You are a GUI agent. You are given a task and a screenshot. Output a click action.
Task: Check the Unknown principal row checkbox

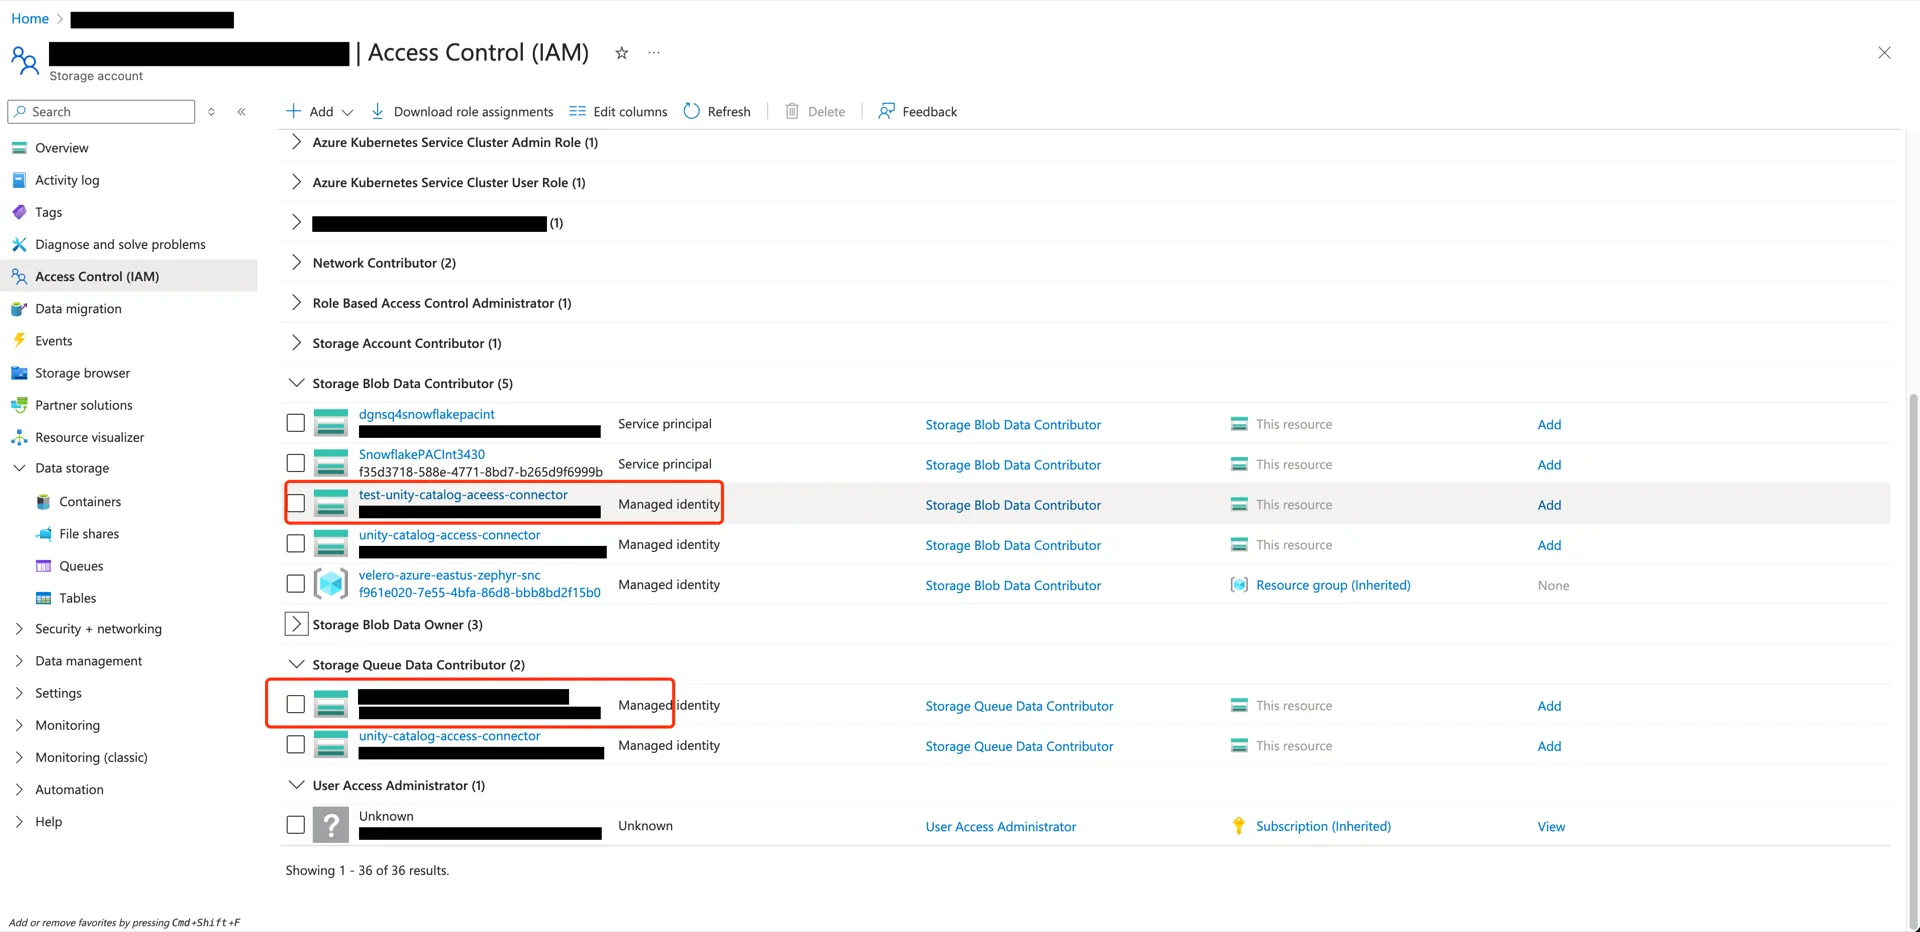click(295, 825)
